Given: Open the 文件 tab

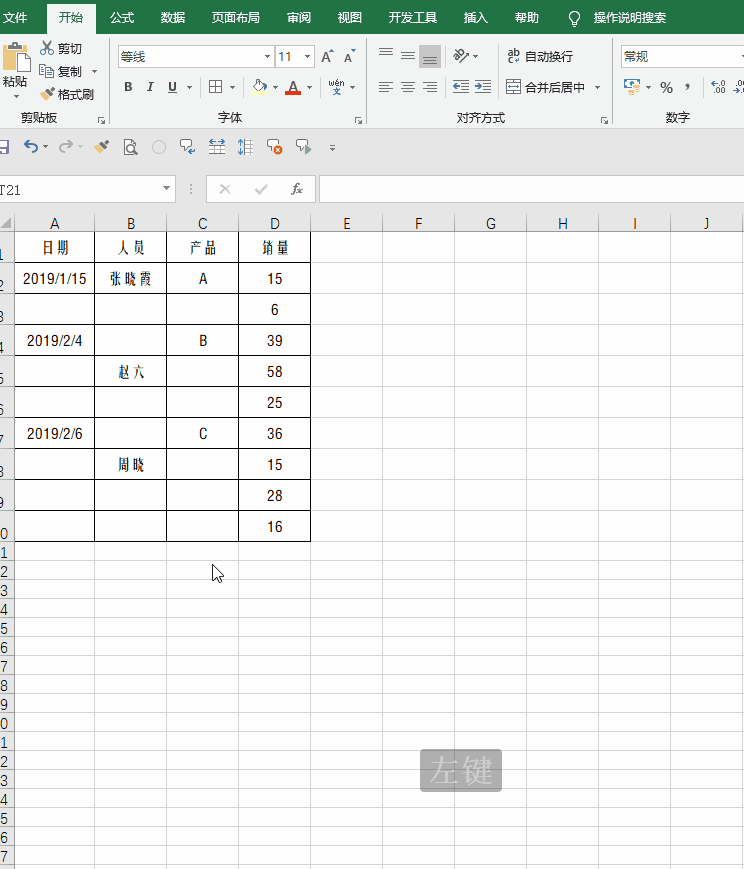Looking at the screenshot, I should 14,18.
